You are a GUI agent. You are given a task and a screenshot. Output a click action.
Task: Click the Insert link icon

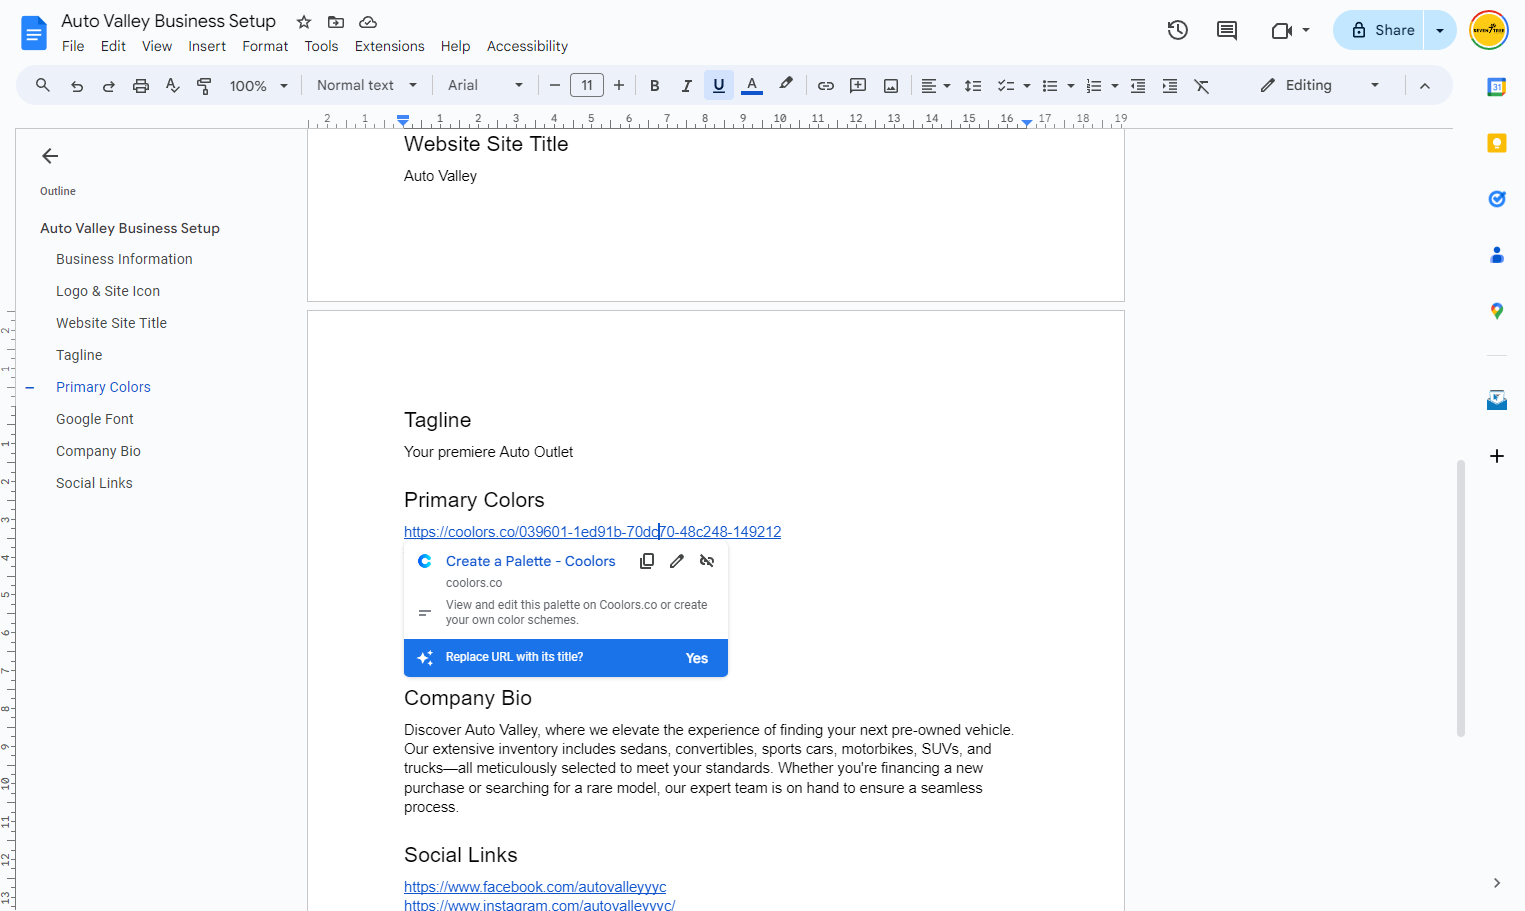click(826, 86)
